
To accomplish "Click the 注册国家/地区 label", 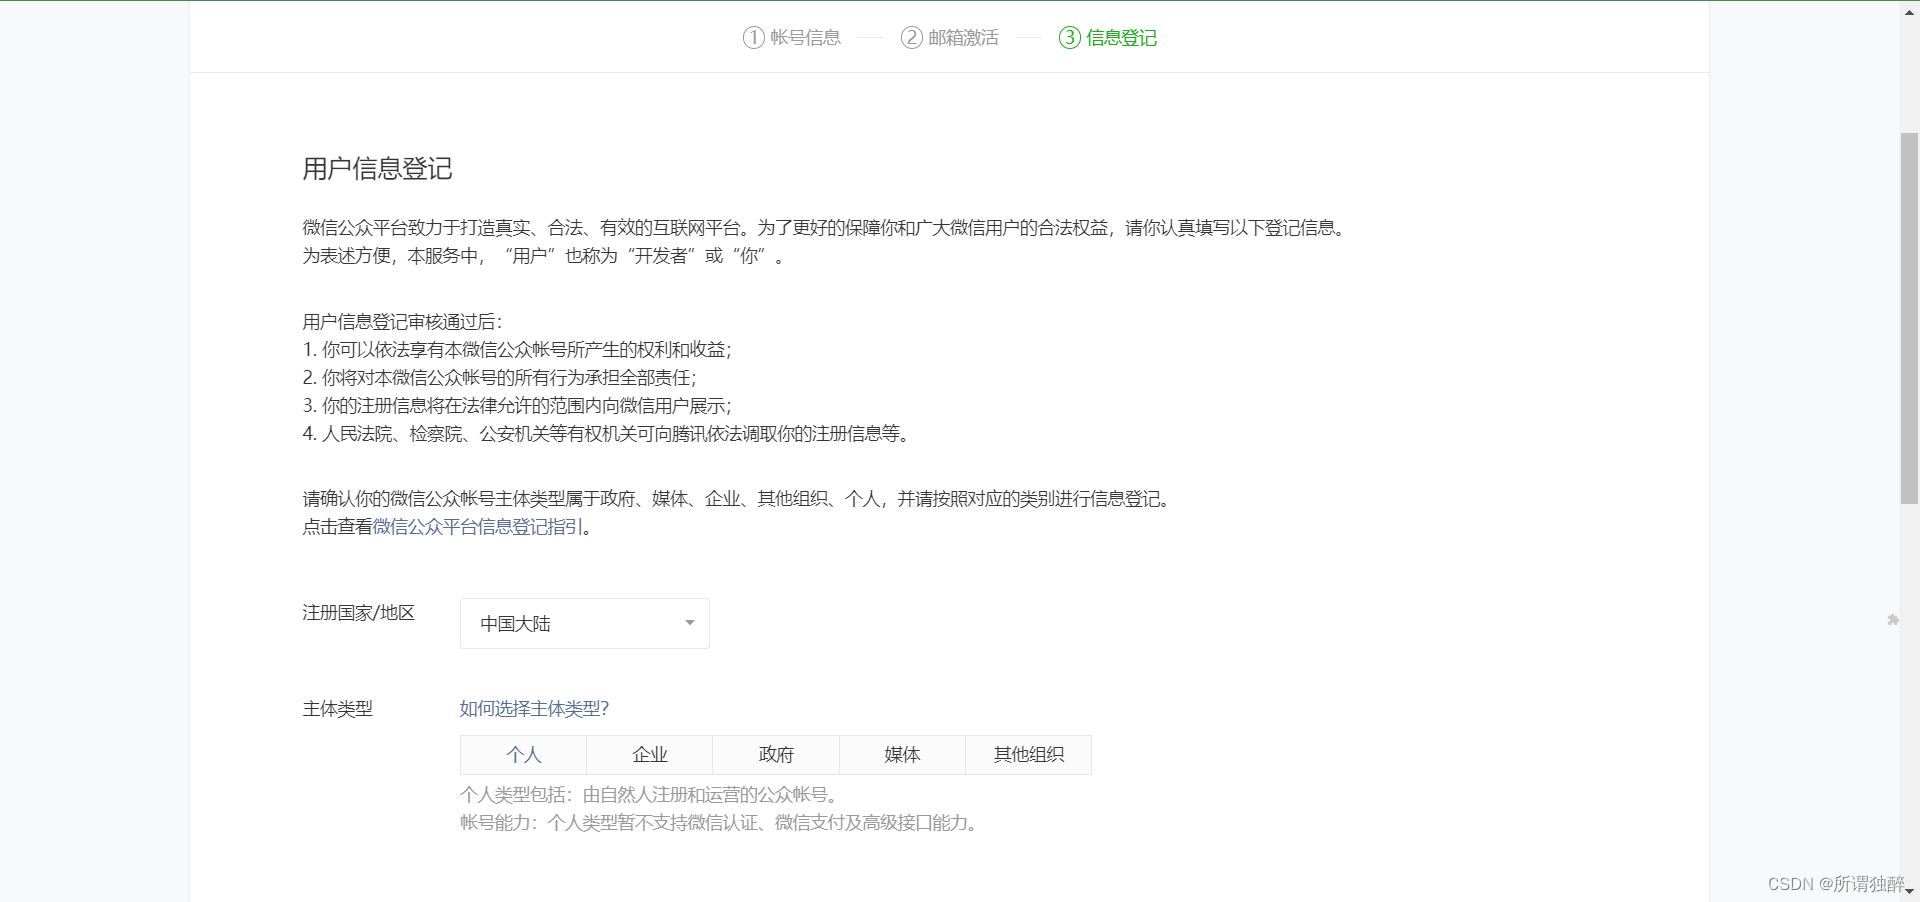I will tap(359, 613).
